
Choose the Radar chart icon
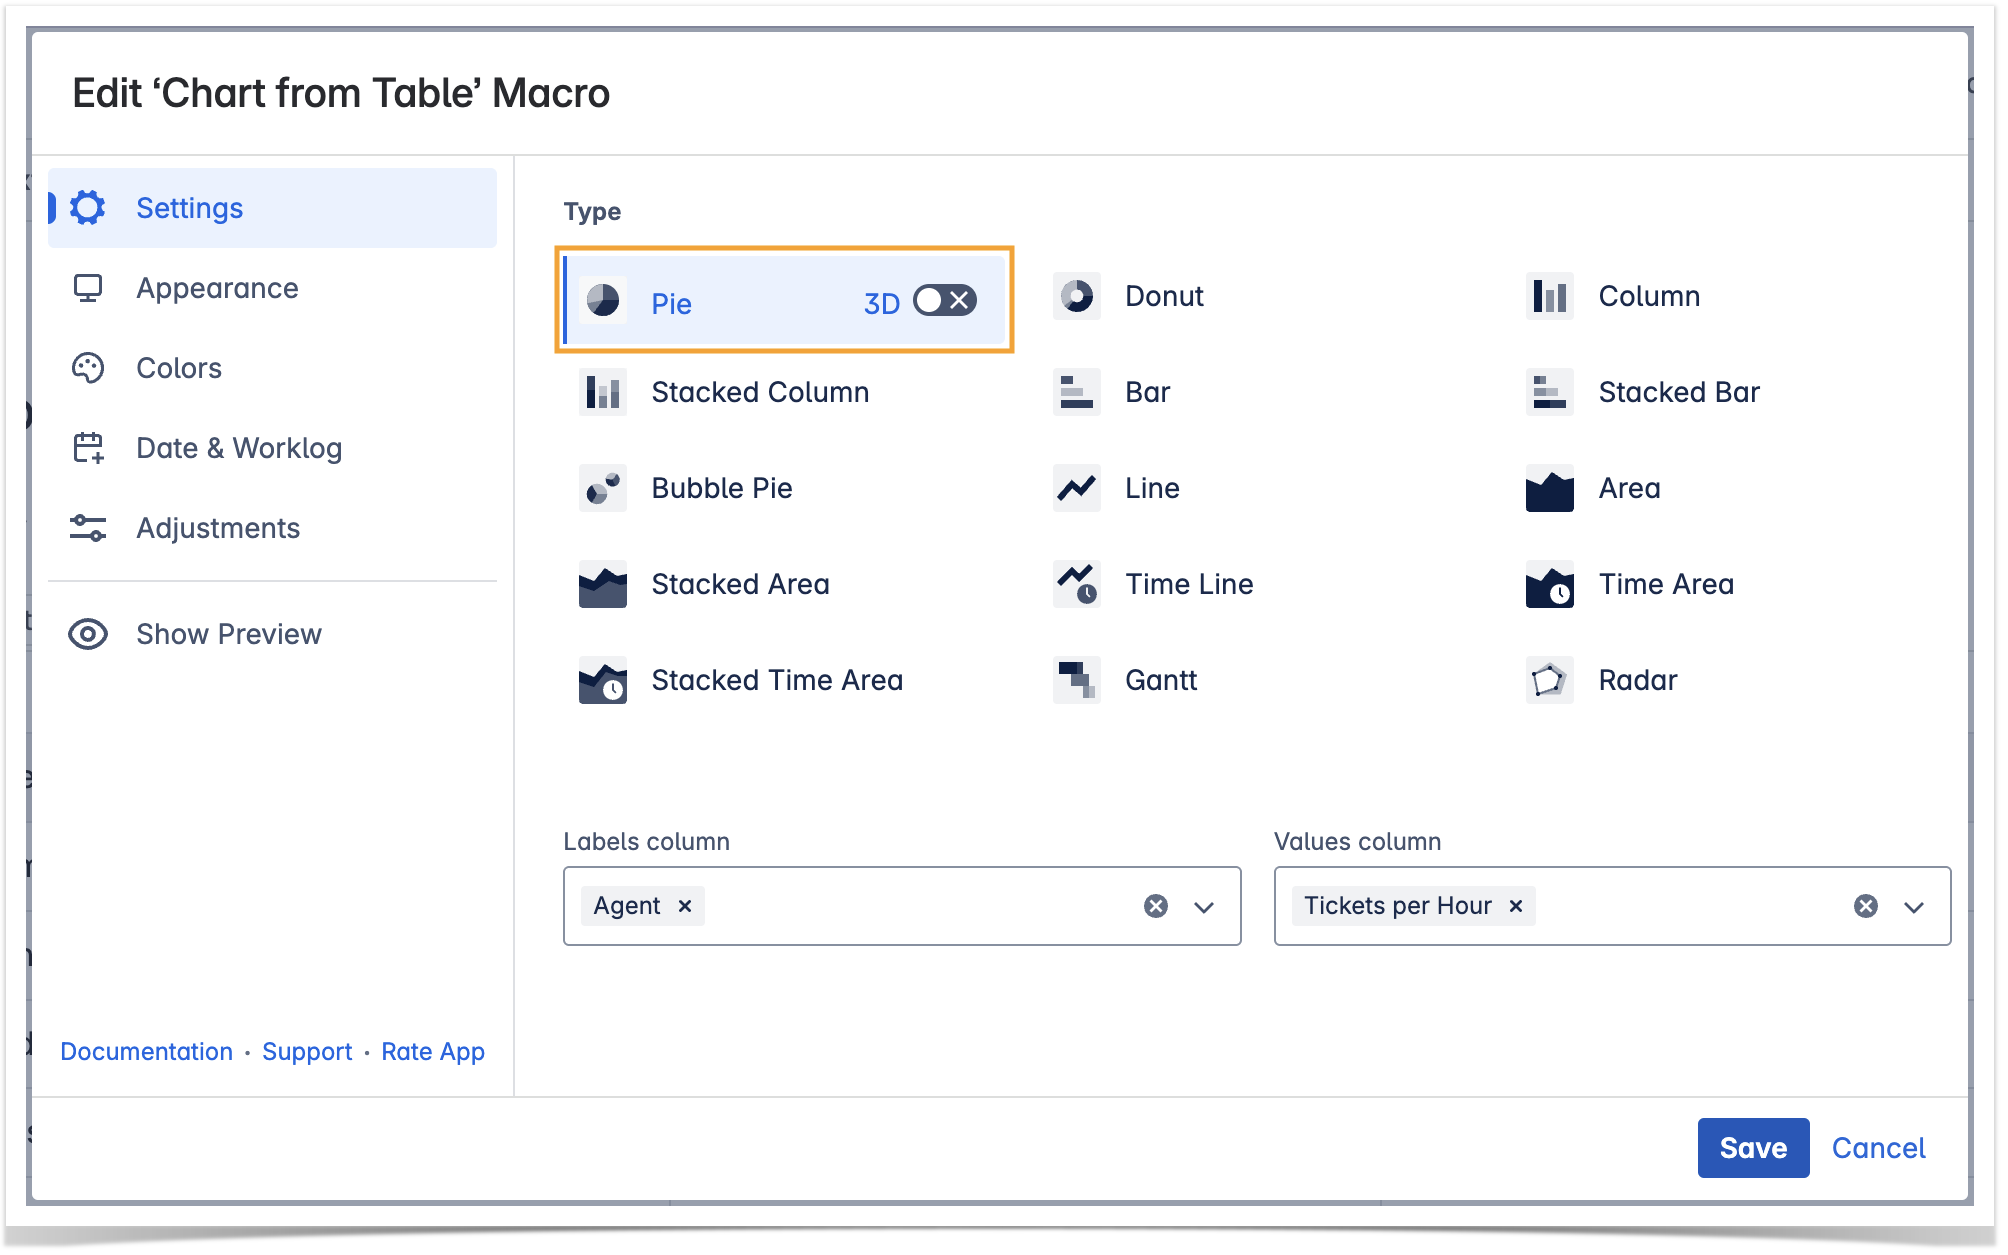click(1548, 680)
